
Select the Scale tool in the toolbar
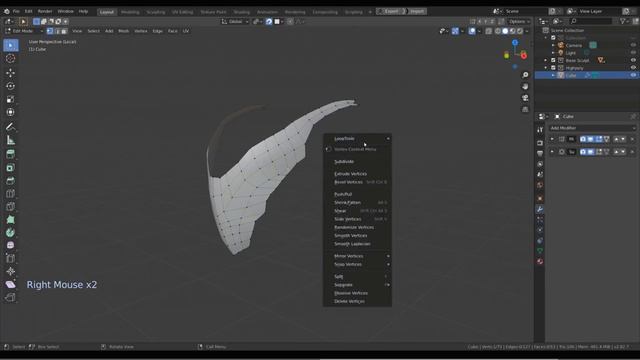[x=11, y=99]
